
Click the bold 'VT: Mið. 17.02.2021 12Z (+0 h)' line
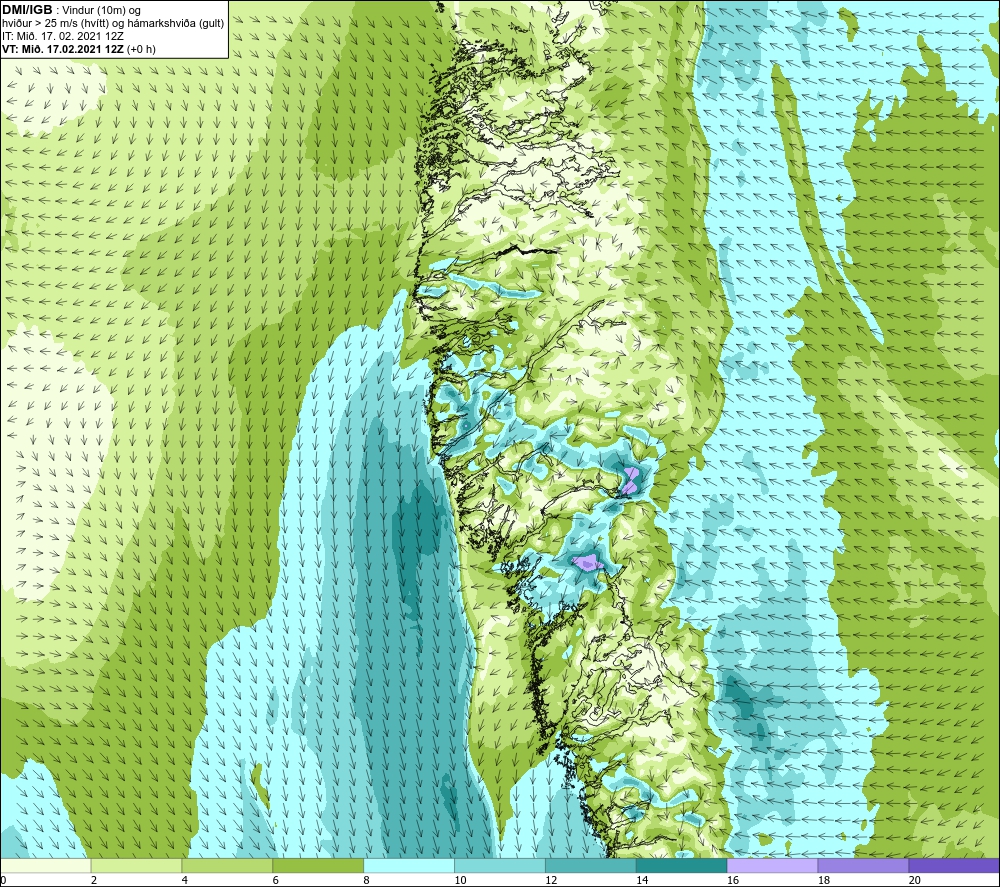pos(79,49)
